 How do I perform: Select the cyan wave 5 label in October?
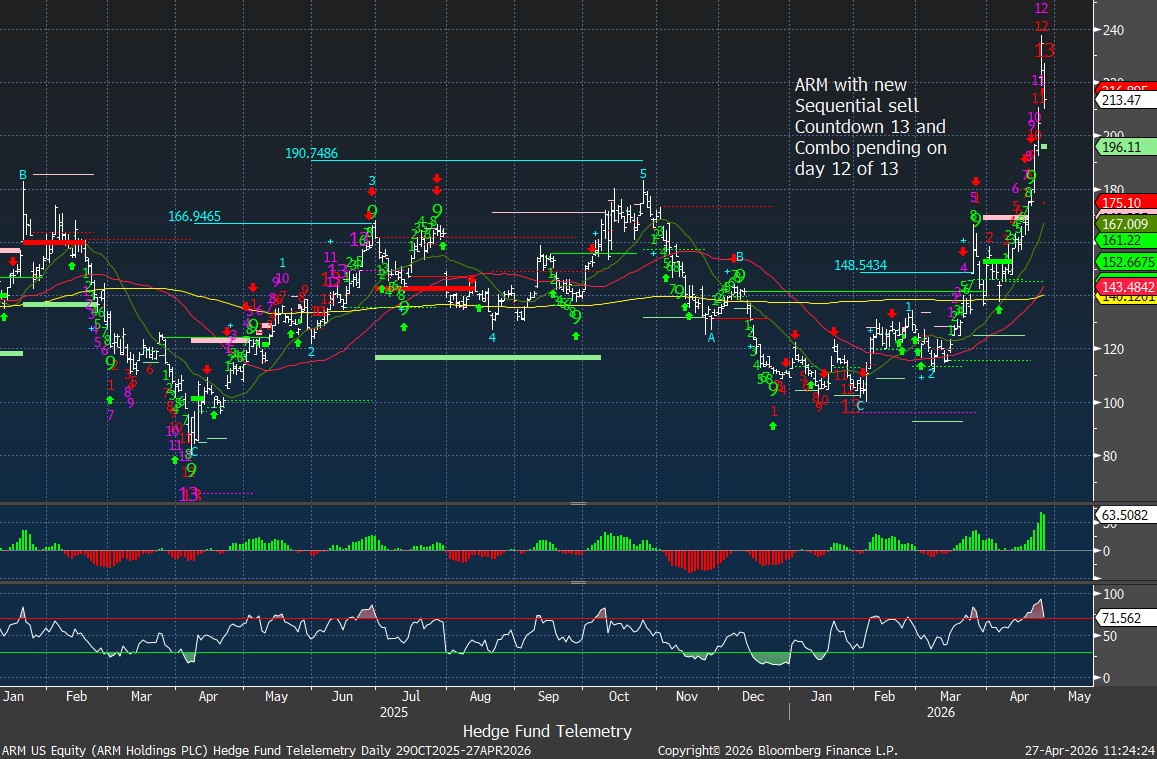645,174
